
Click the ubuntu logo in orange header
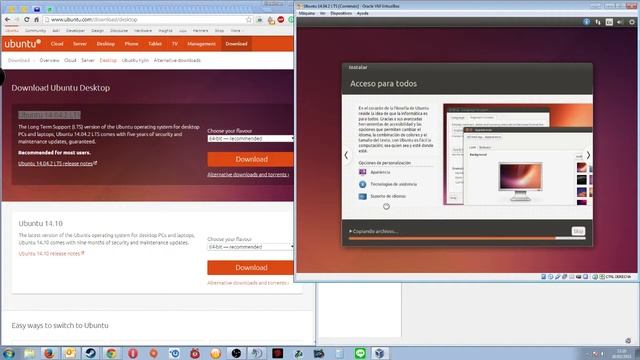(23, 44)
